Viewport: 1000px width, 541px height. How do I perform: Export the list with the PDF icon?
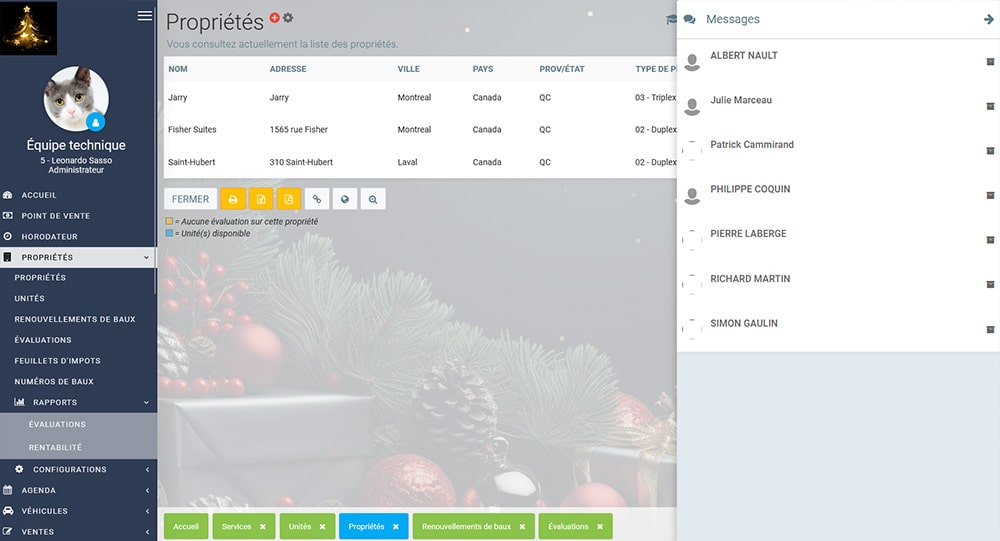pyautogui.click(x=289, y=199)
